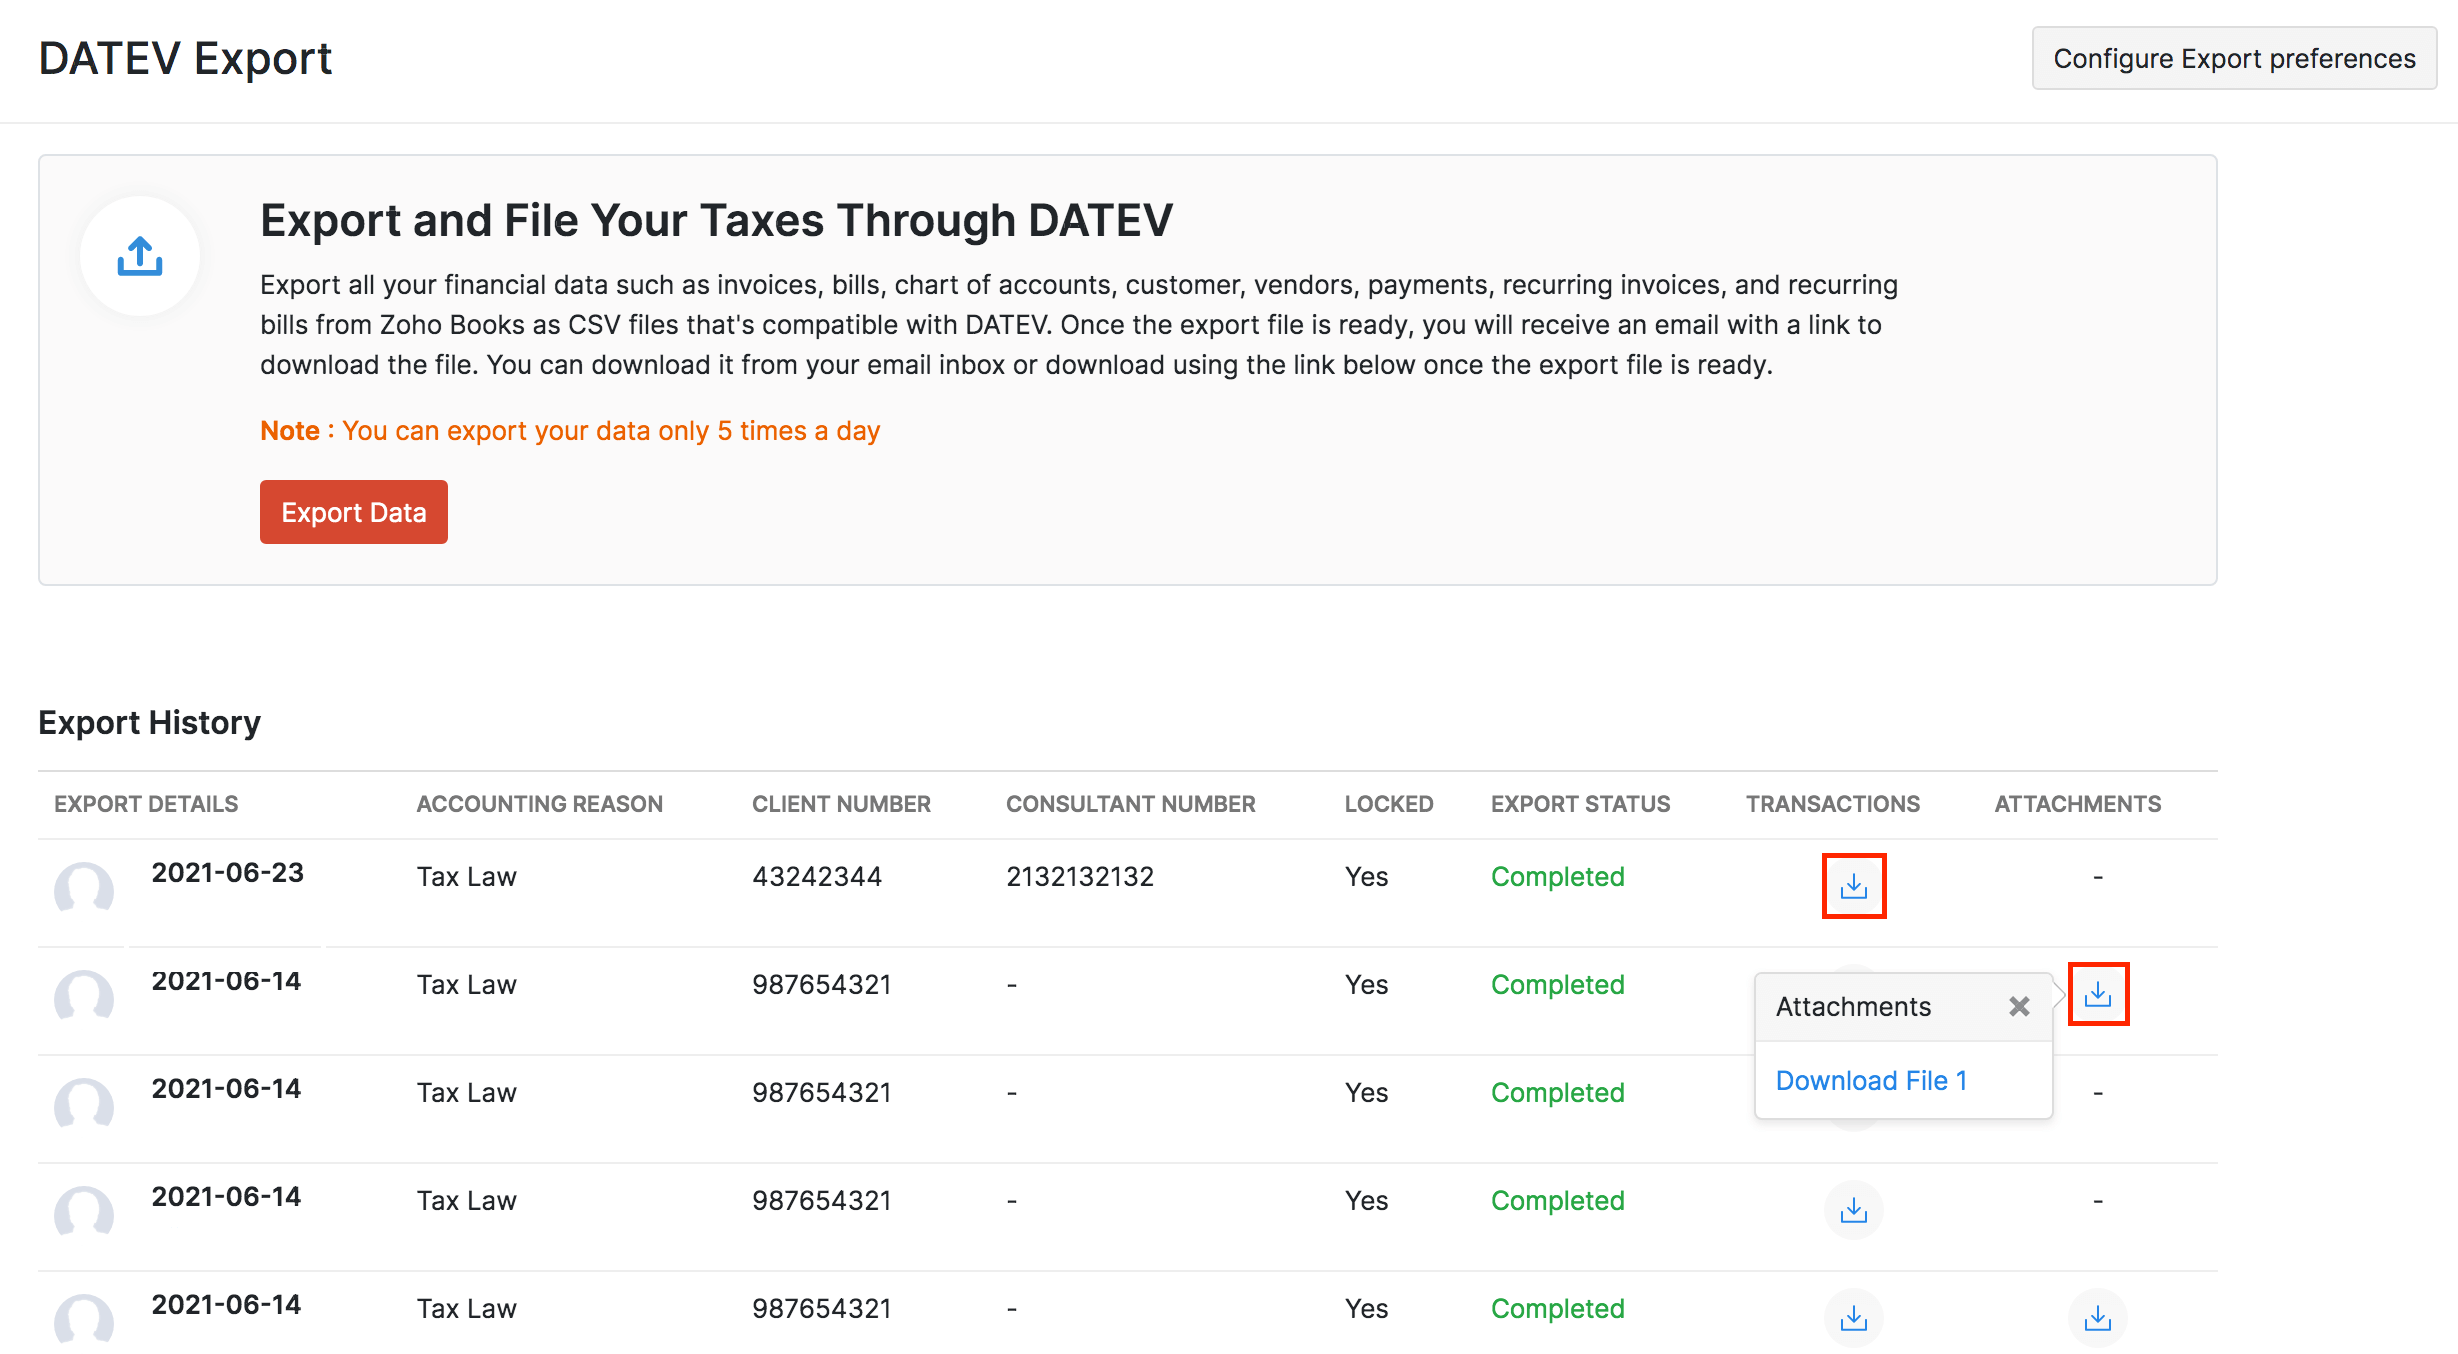This screenshot has width=2458, height=1354.
Task: Click the upload icon in the DATEV banner
Action: point(140,256)
